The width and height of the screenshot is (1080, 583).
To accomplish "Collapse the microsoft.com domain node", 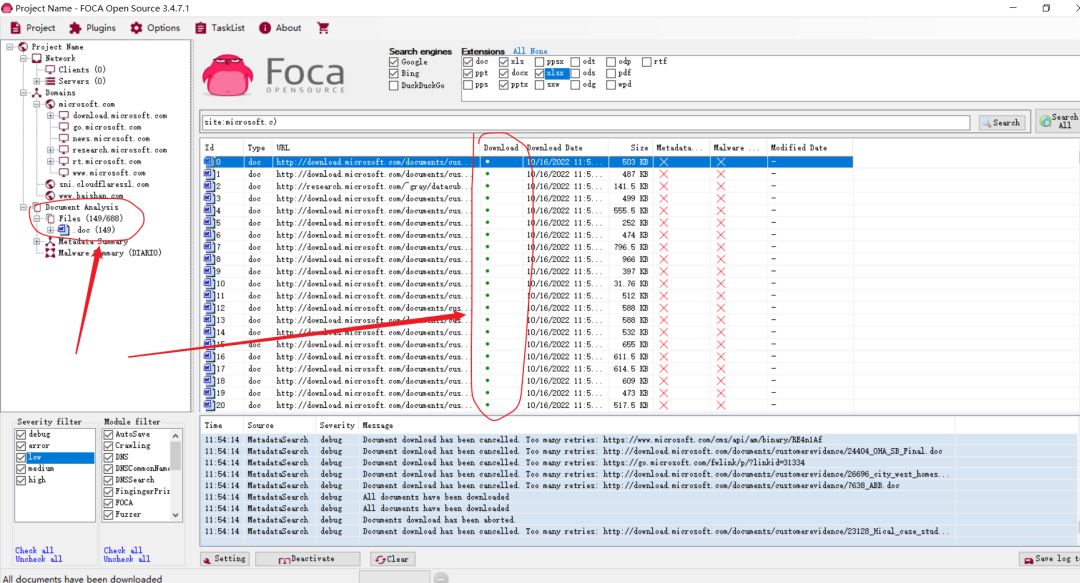I will point(37,104).
